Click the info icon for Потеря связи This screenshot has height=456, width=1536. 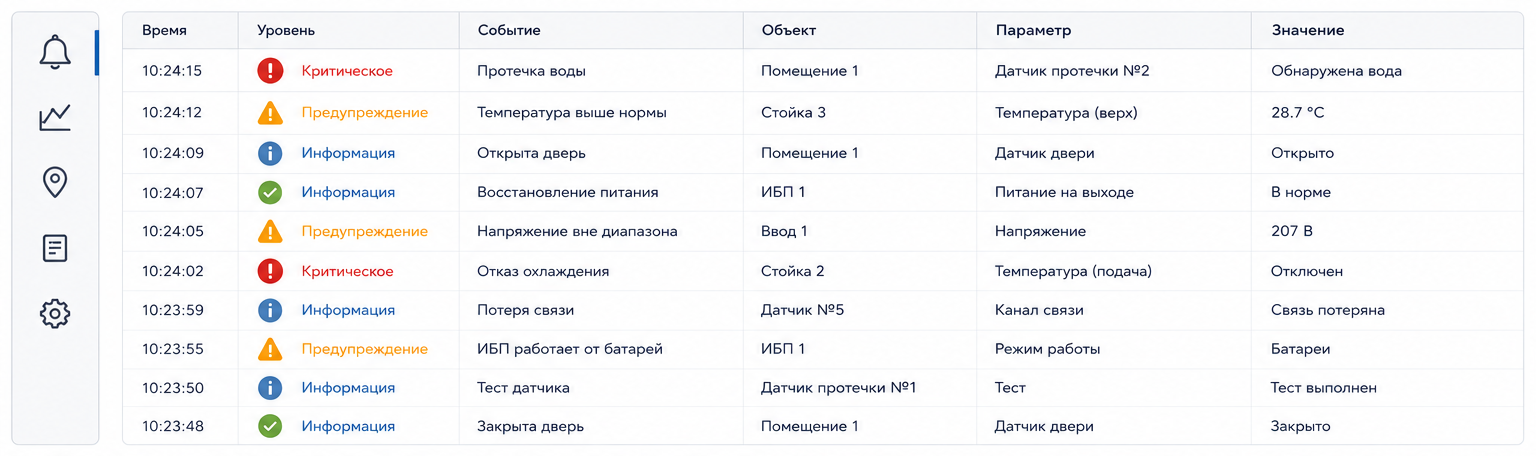tap(270, 310)
